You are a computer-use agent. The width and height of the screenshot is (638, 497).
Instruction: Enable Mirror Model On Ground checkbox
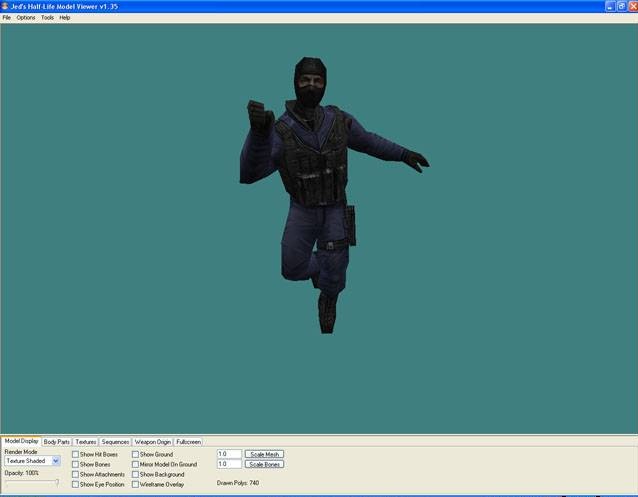point(135,464)
